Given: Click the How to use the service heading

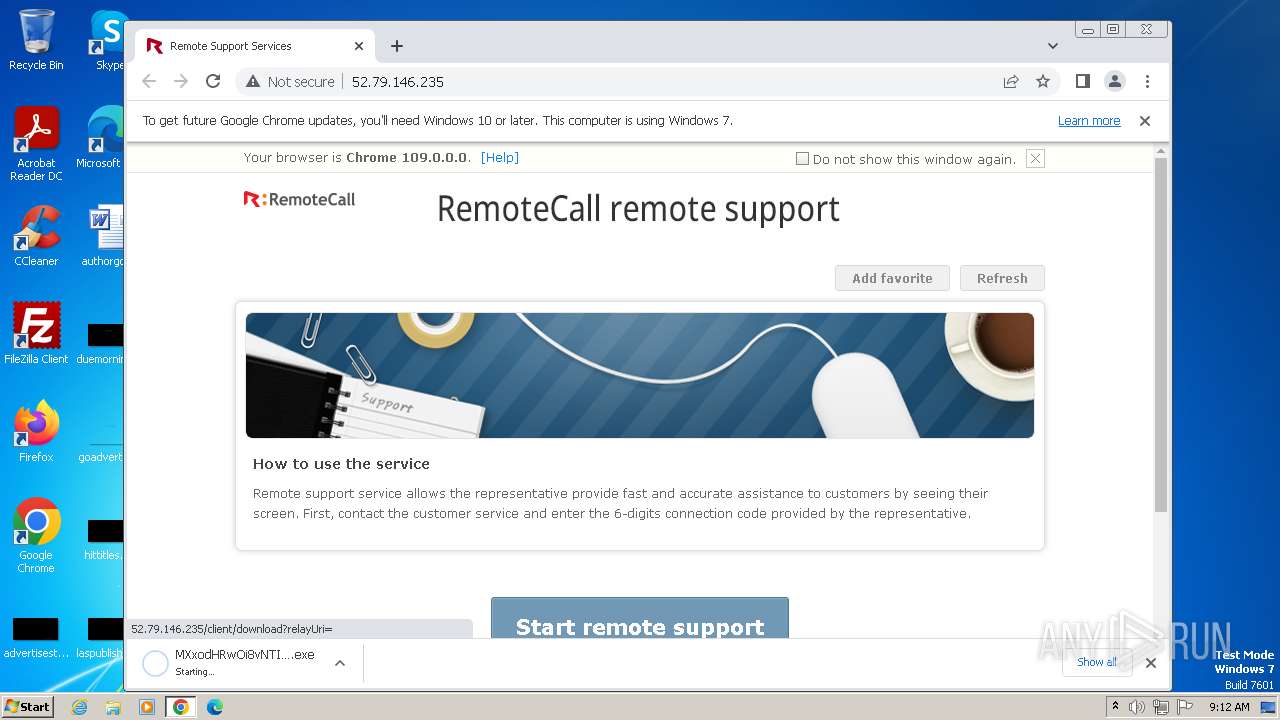Looking at the screenshot, I should click(x=341, y=464).
